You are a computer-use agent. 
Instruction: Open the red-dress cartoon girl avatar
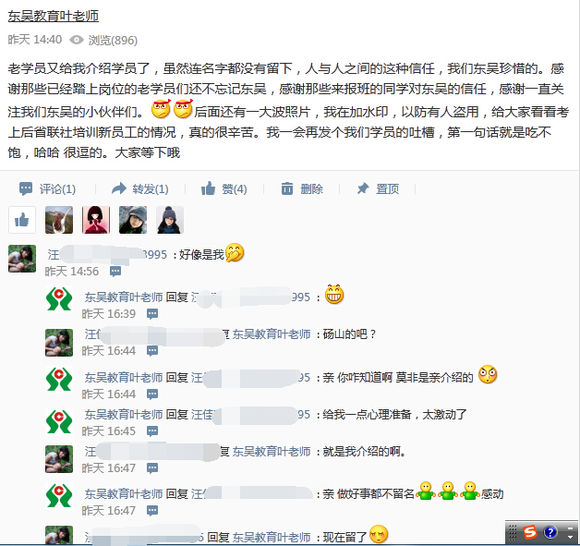point(96,220)
